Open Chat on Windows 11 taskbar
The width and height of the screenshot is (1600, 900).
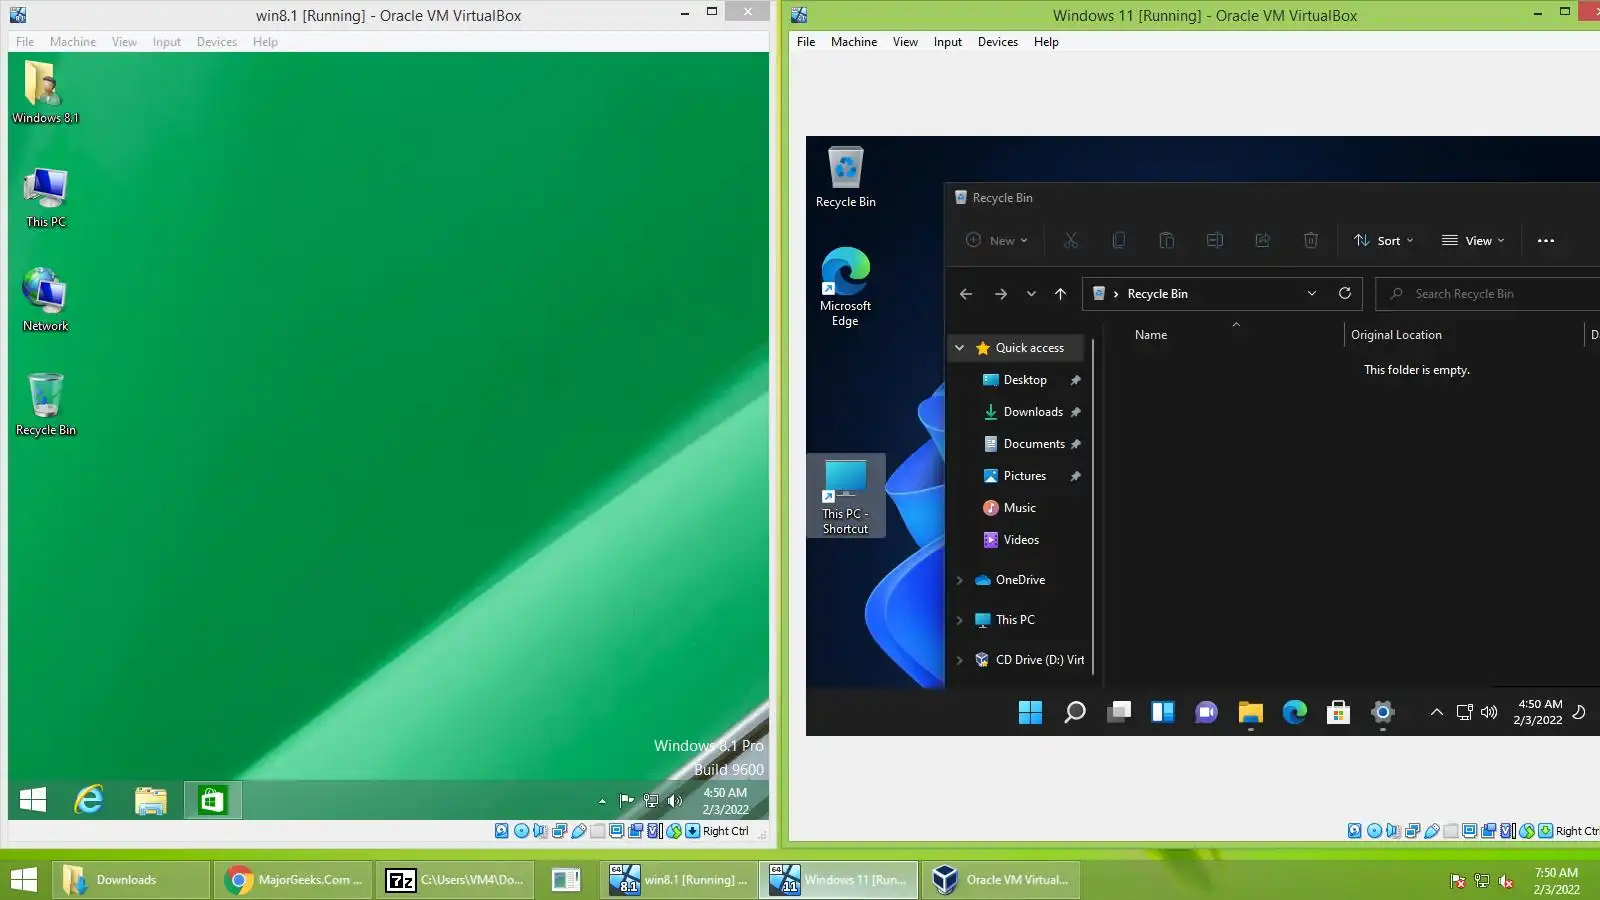1207,712
